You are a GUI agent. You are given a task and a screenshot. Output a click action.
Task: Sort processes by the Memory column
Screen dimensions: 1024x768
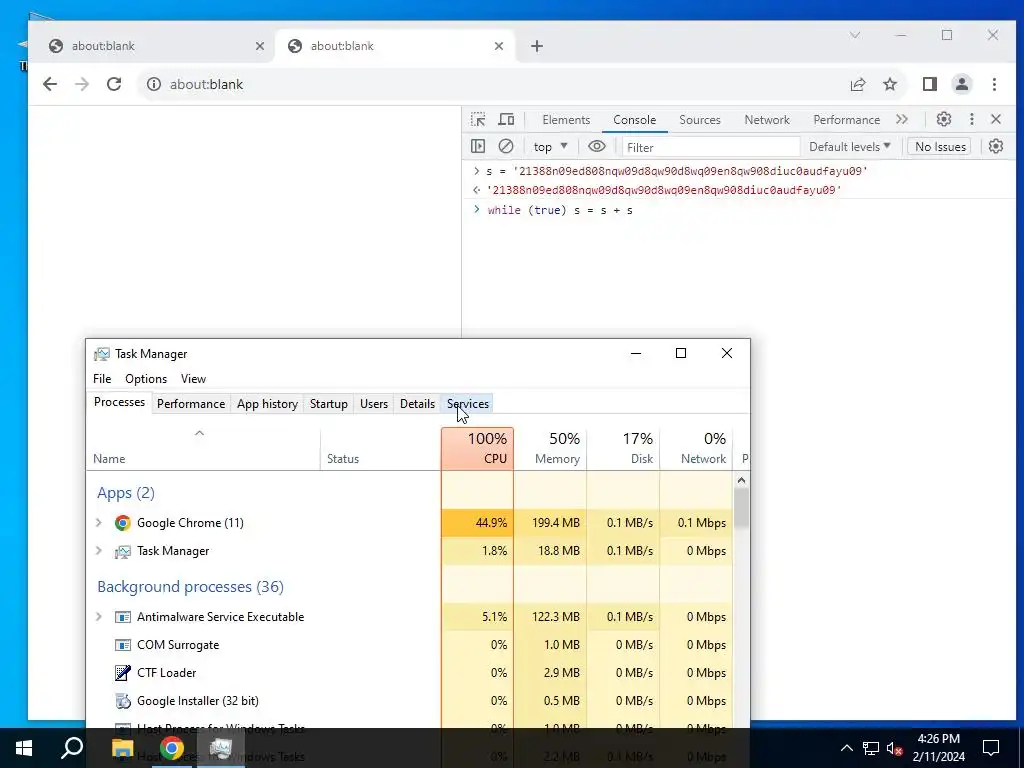[551, 449]
